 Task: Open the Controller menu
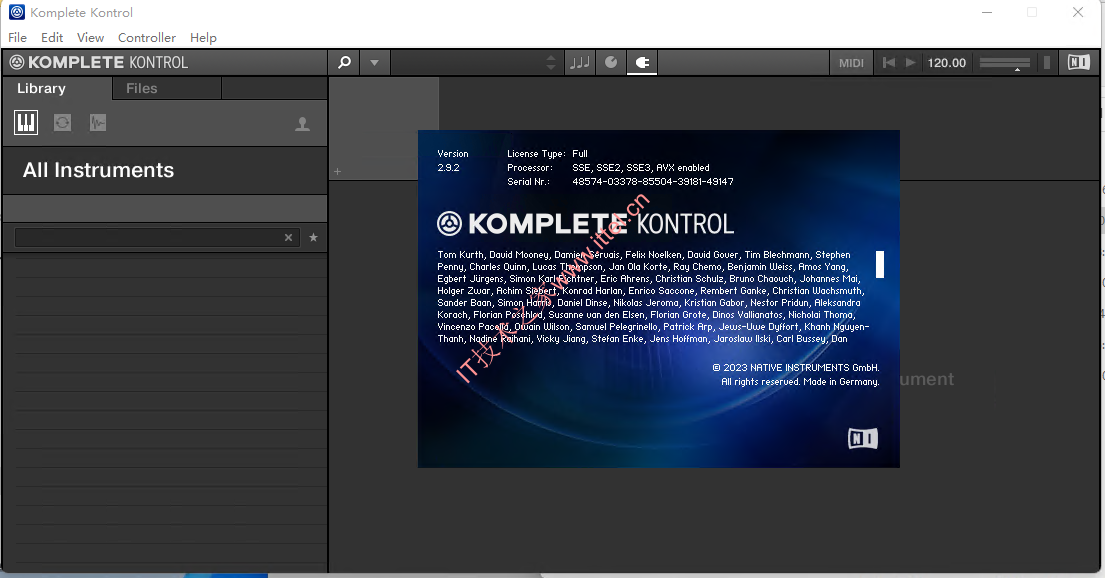point(147,37)
